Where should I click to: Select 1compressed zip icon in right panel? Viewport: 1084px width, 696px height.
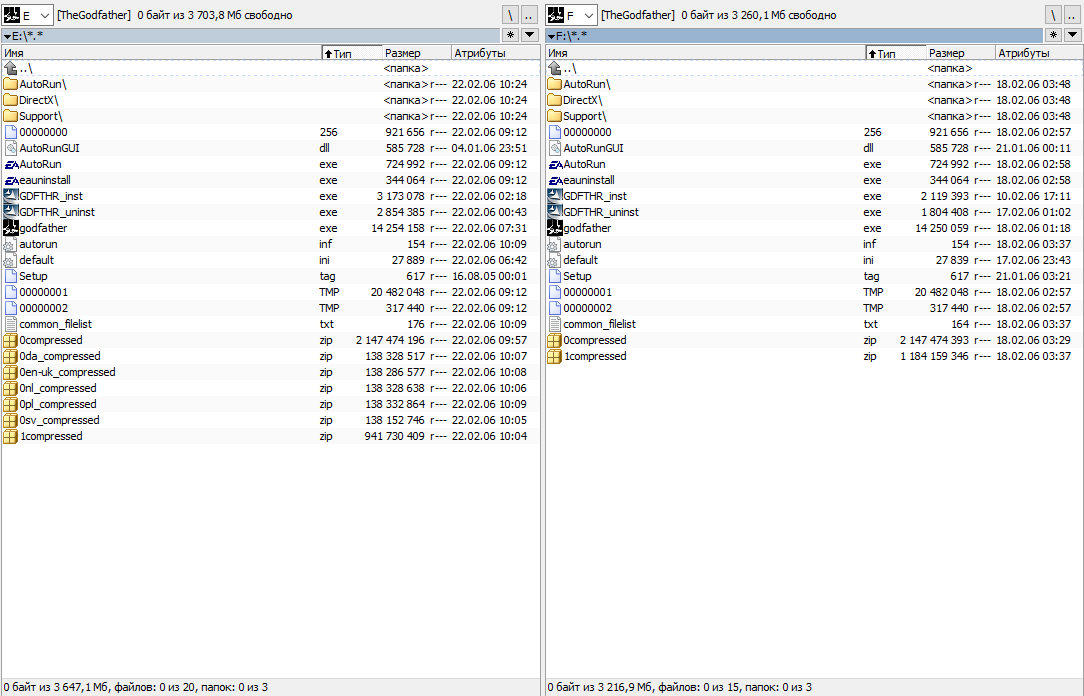[x=554, y=356]
